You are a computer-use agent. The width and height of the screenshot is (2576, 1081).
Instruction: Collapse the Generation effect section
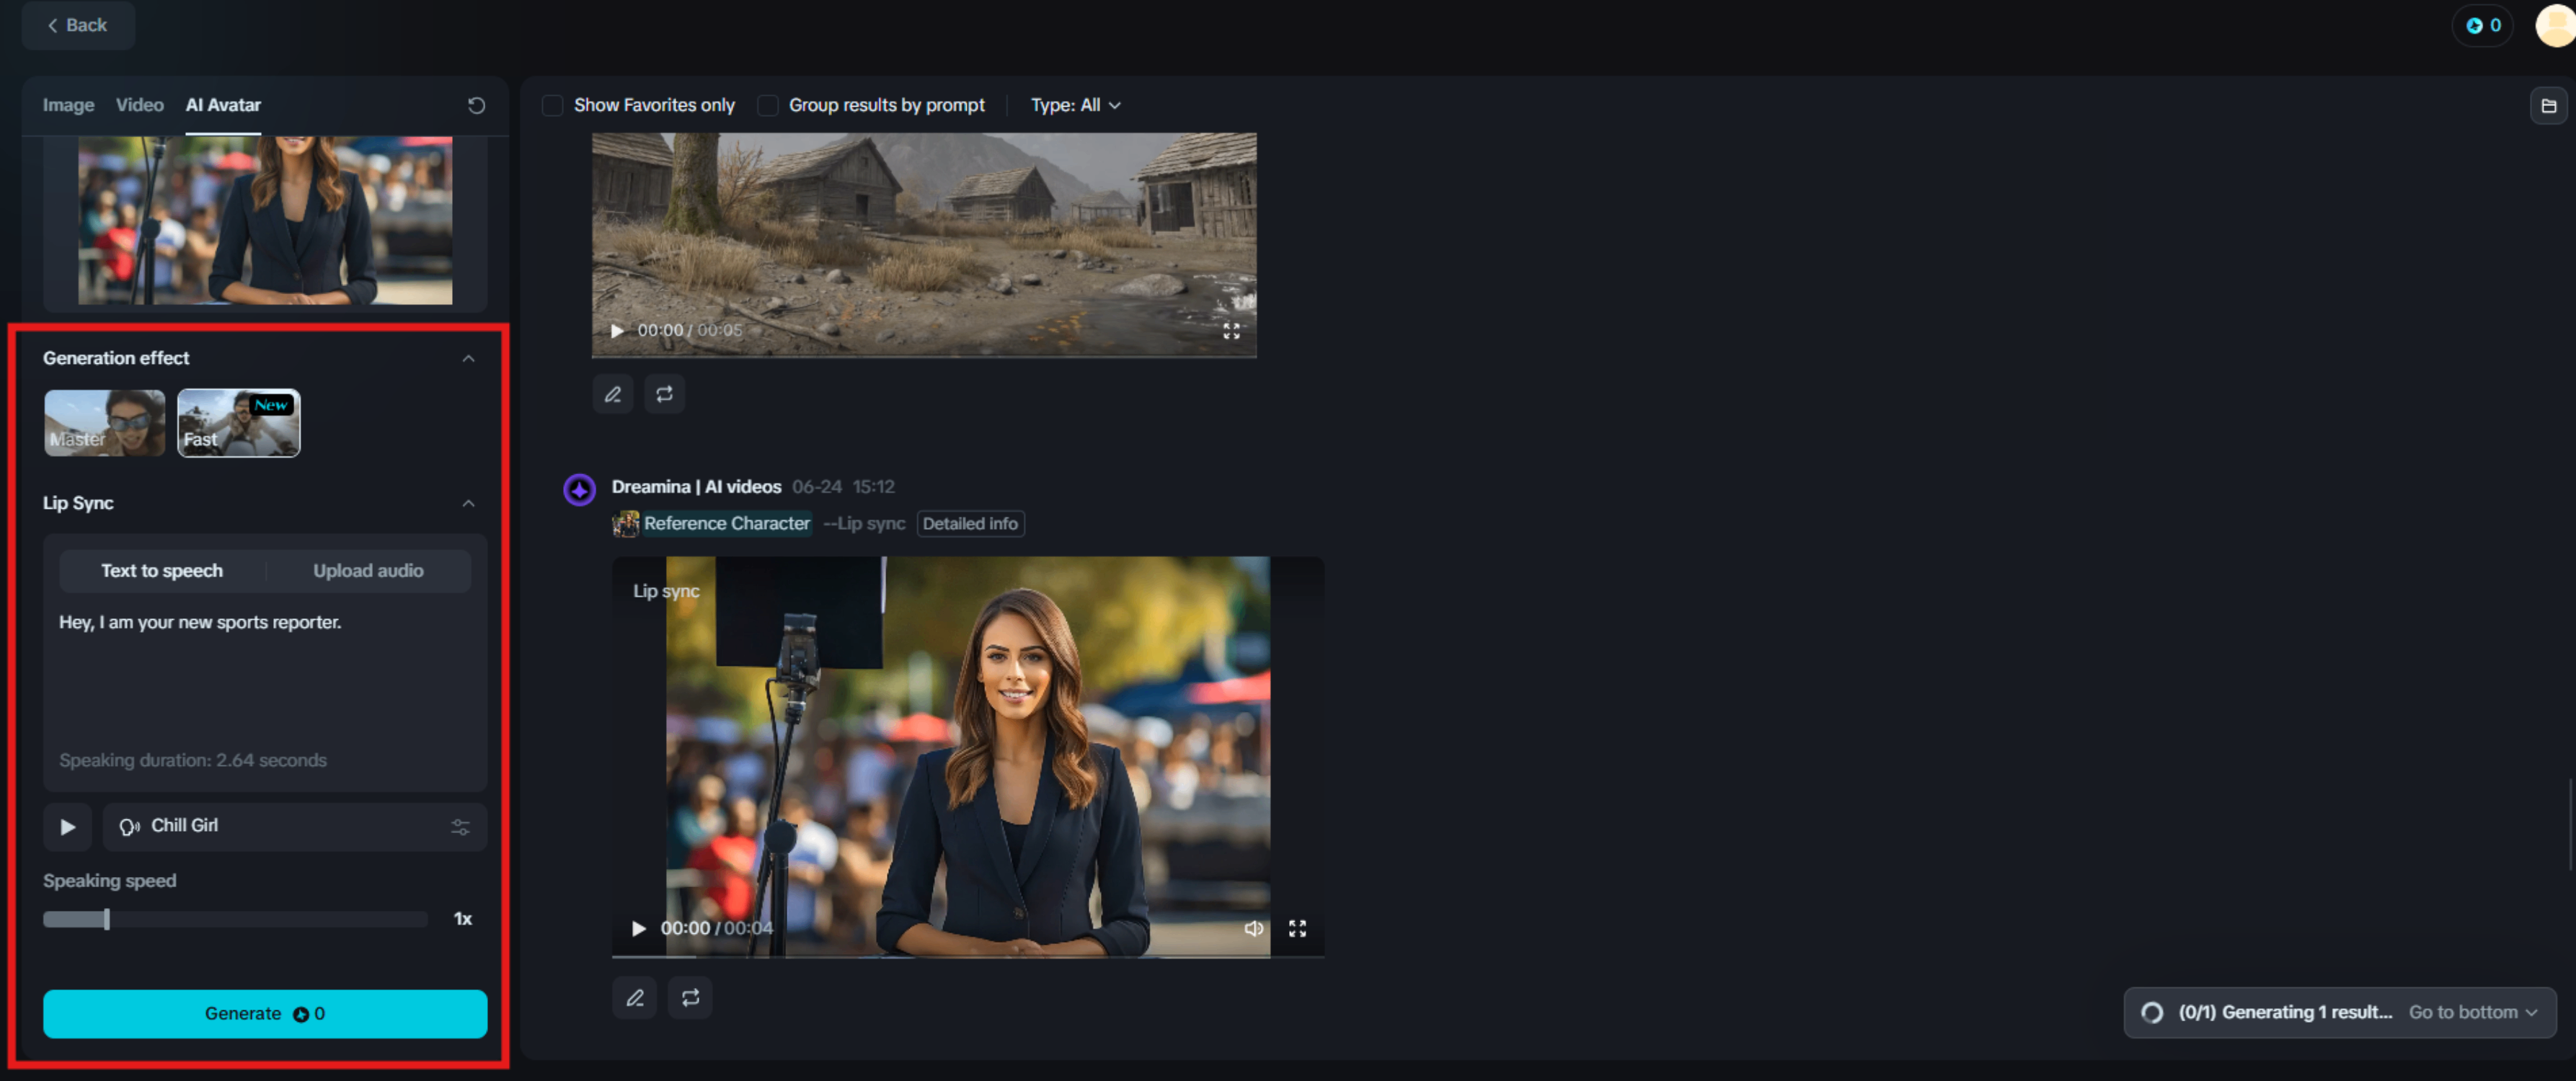(x=468, y=358)
